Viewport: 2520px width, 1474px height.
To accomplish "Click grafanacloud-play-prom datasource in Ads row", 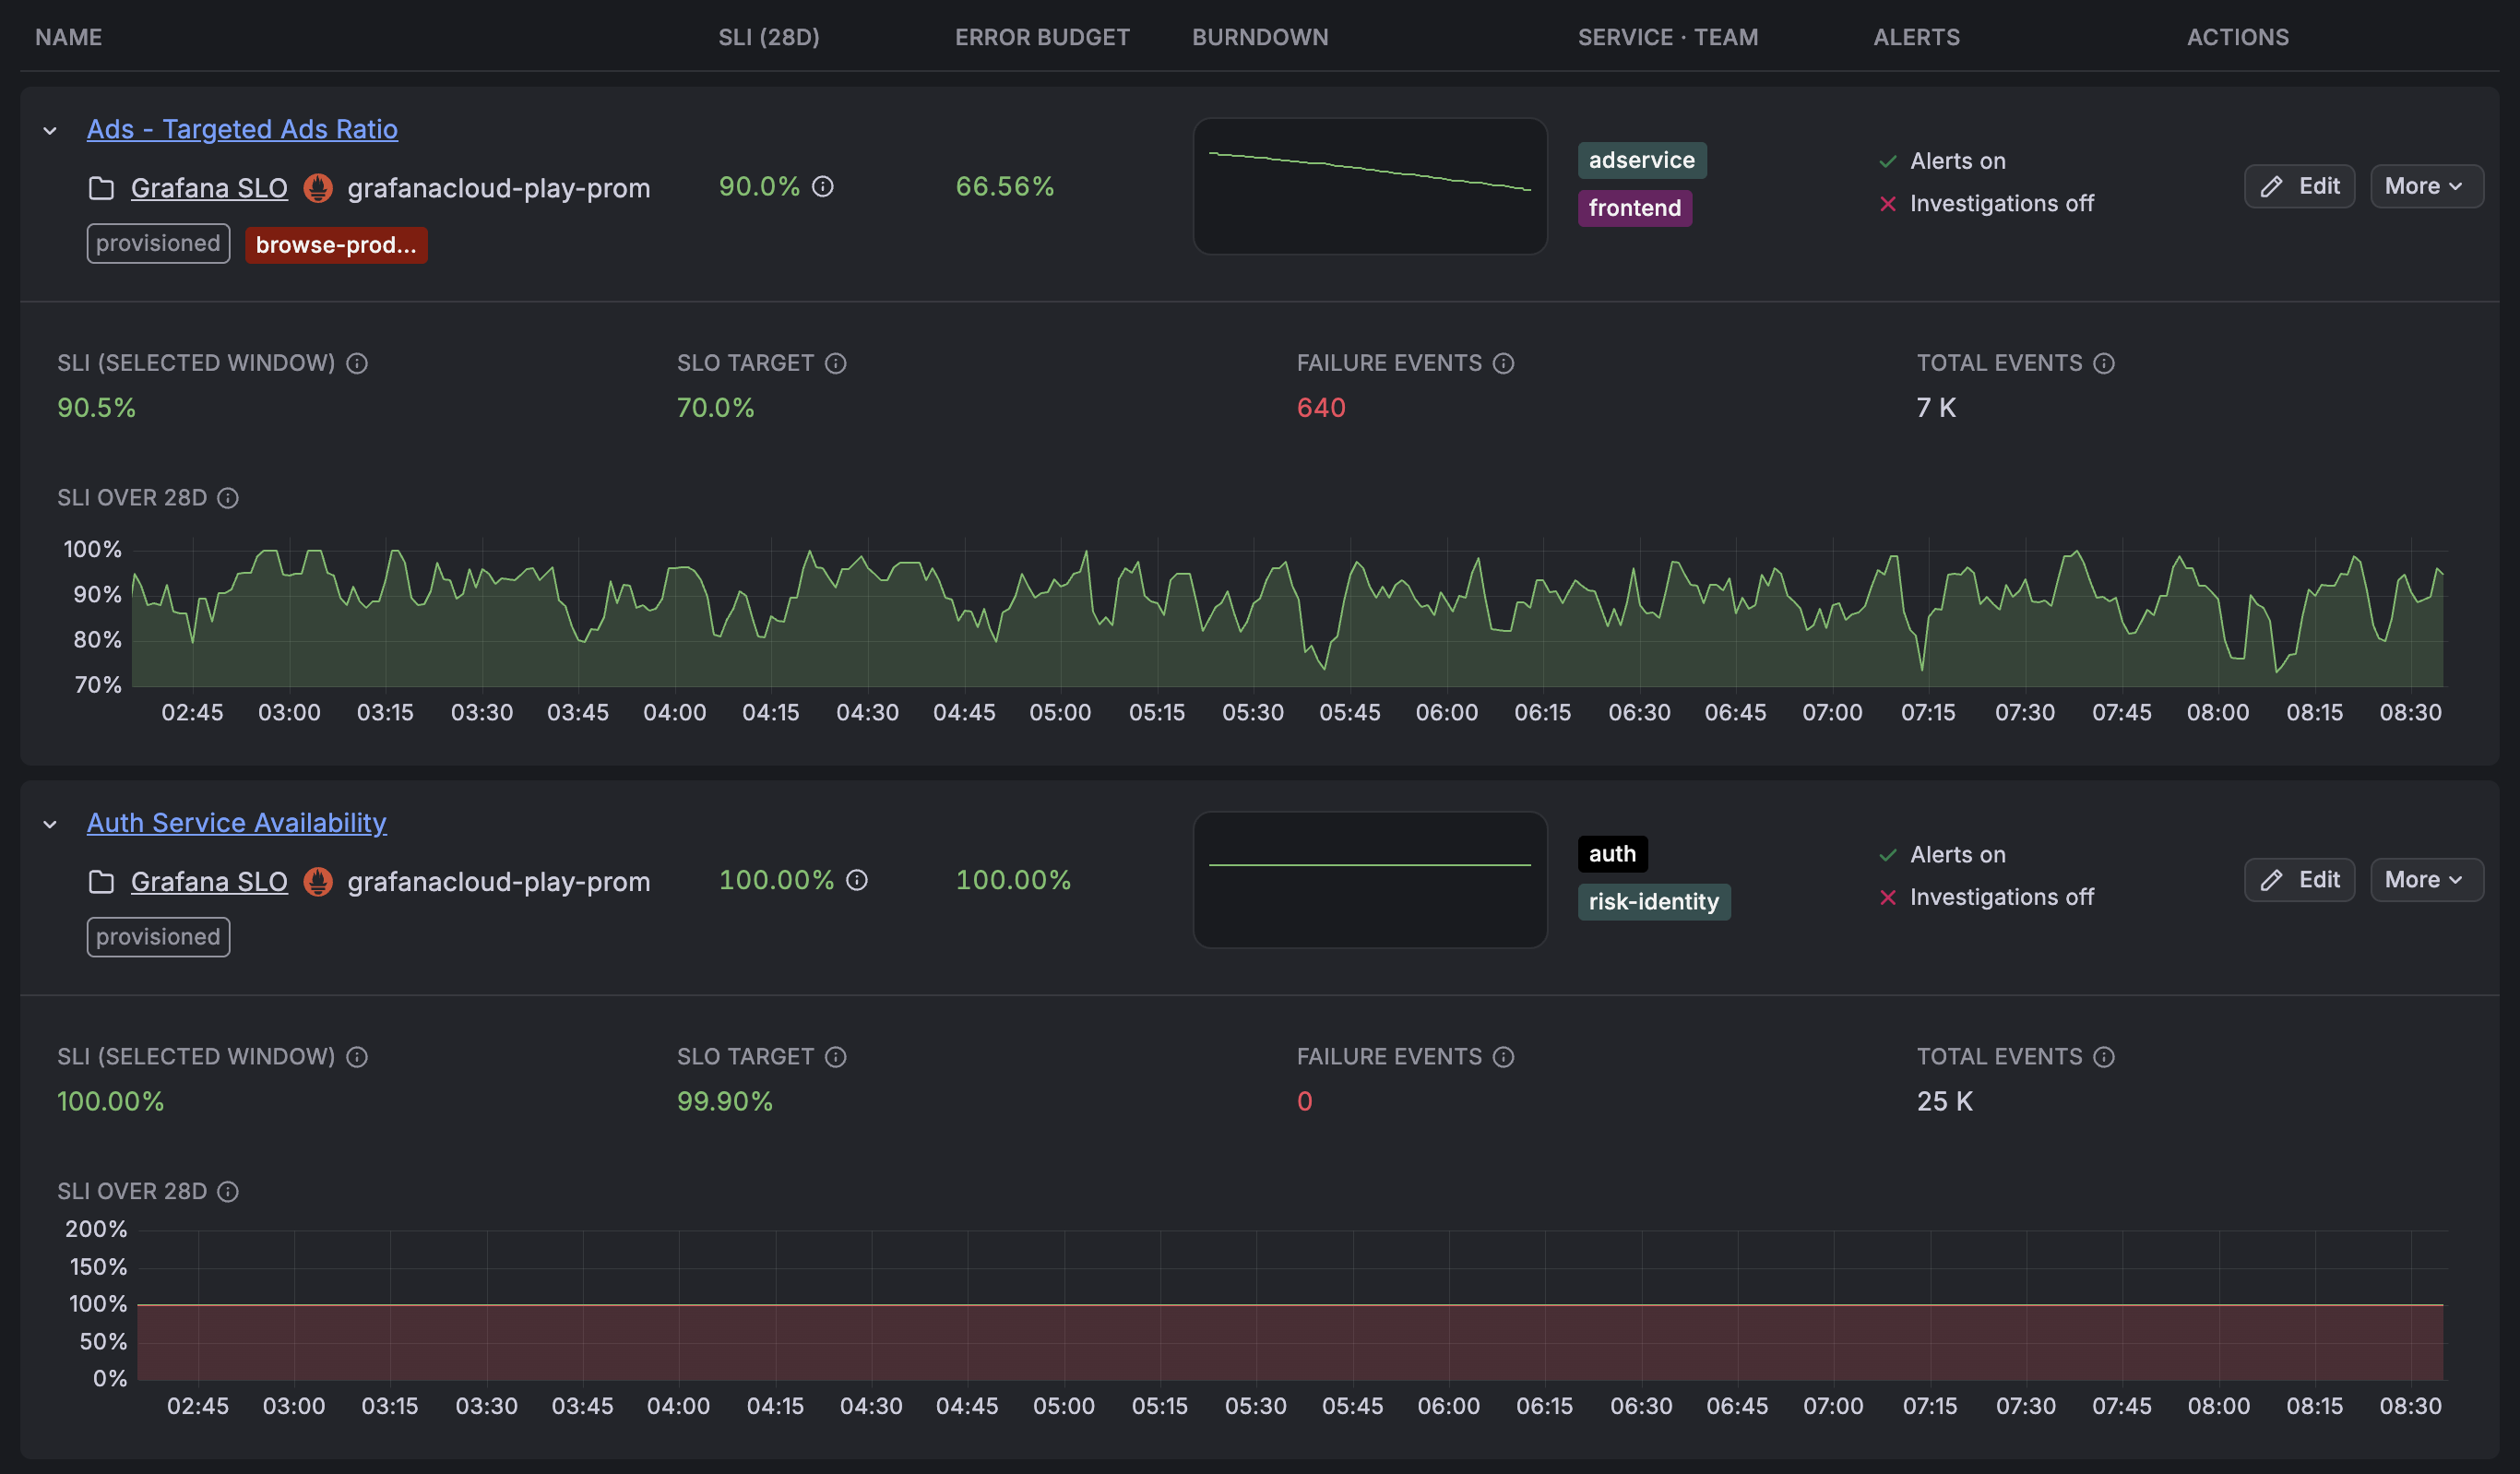I will point(499,188).
